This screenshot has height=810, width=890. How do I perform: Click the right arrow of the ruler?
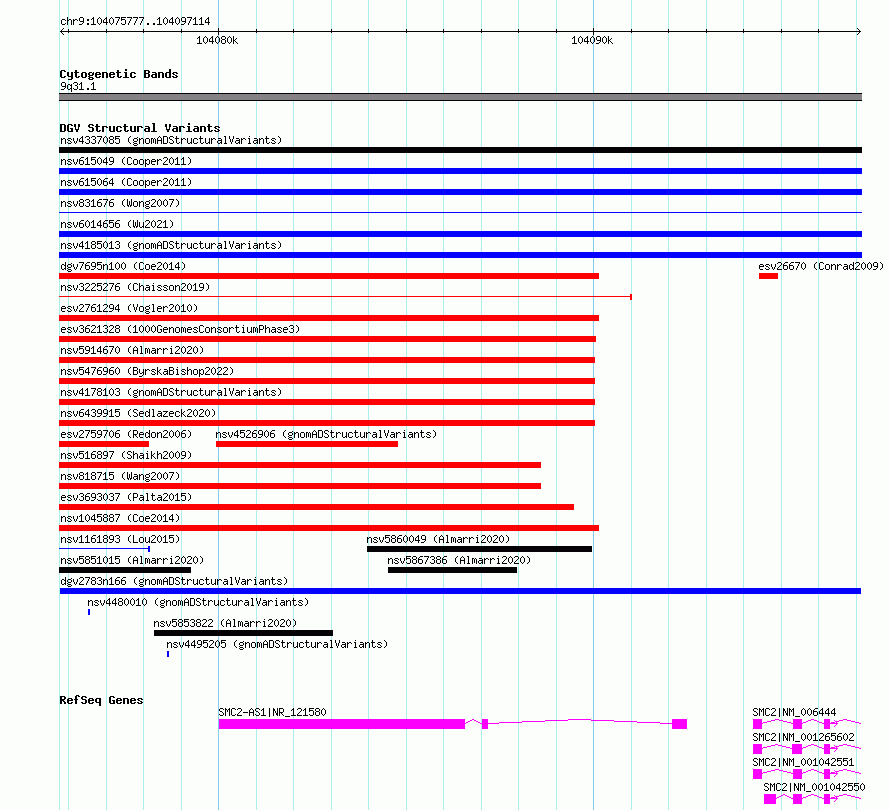[x=859, y=31]
